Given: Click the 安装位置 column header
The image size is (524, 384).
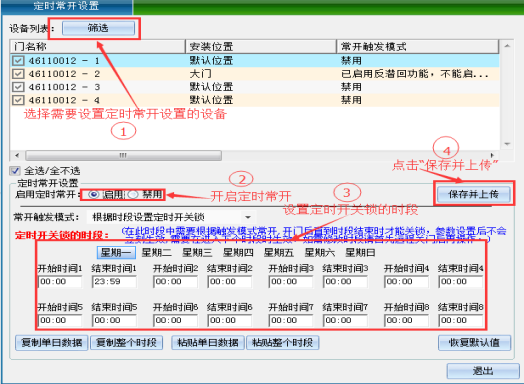Looking at the screenshot, I should (x=261, y=46).
